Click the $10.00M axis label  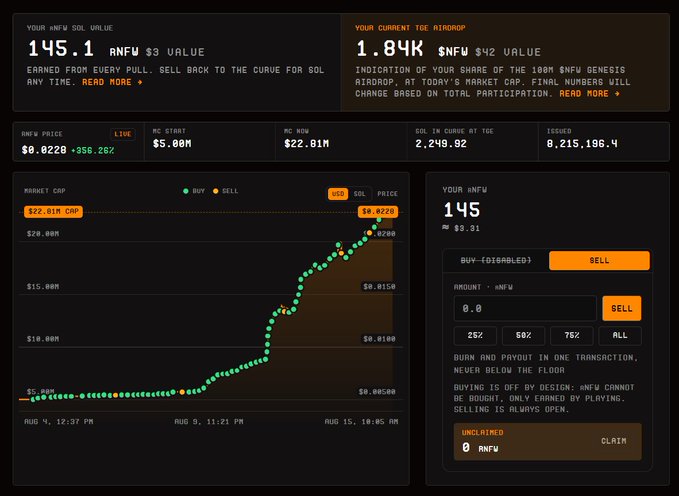[43, 339]
